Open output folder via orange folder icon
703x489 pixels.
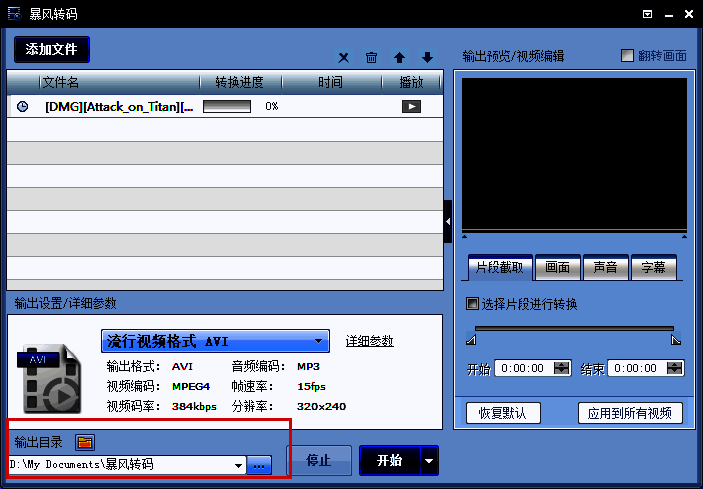(x=85, y=442)
